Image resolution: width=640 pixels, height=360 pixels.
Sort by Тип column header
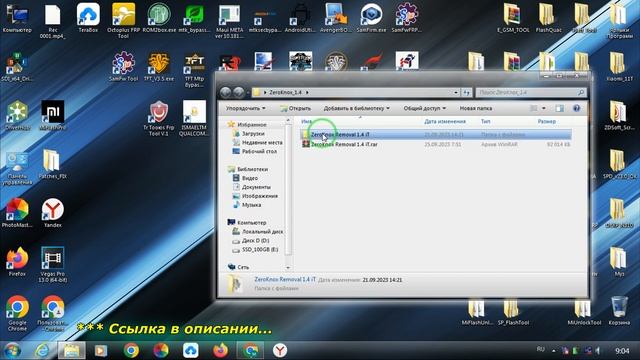(x=485, y=121)
